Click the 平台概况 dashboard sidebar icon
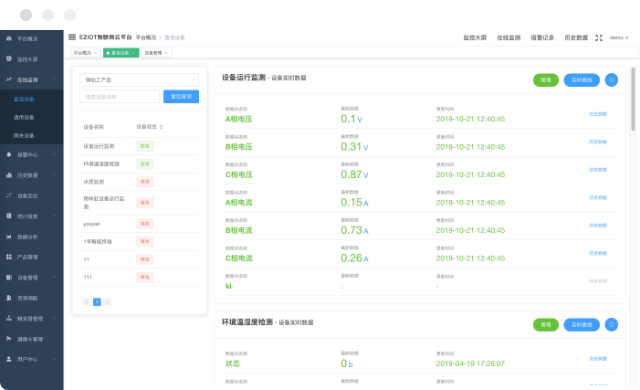This screenshot has height=390, width=640. click(x=9, y=38)
